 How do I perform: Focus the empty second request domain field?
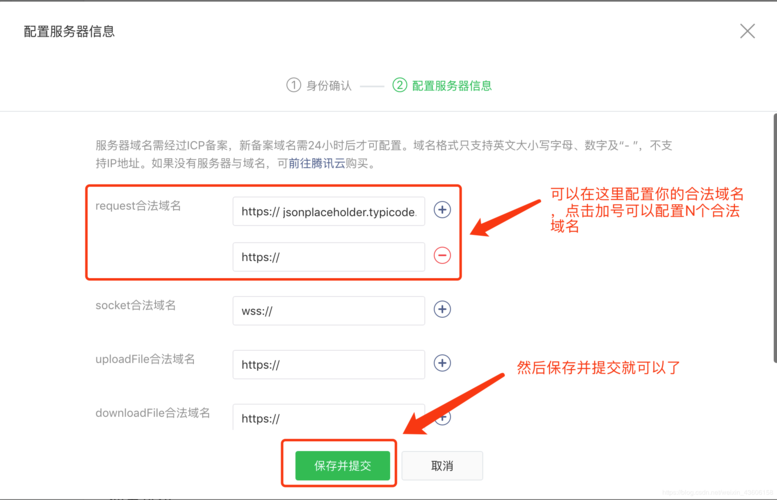tap(329, 257)
